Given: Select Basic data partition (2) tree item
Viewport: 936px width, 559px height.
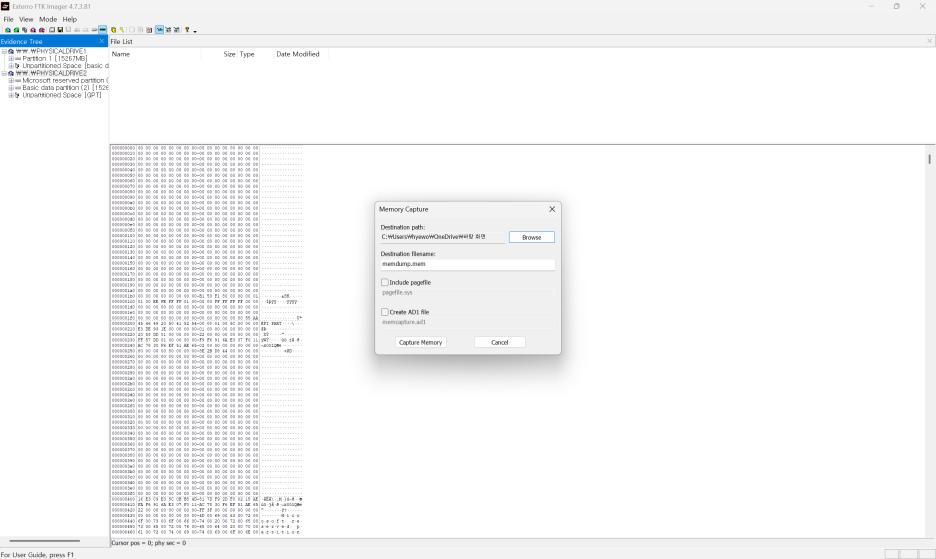Looking at the screenshot, I should point(65,88).
